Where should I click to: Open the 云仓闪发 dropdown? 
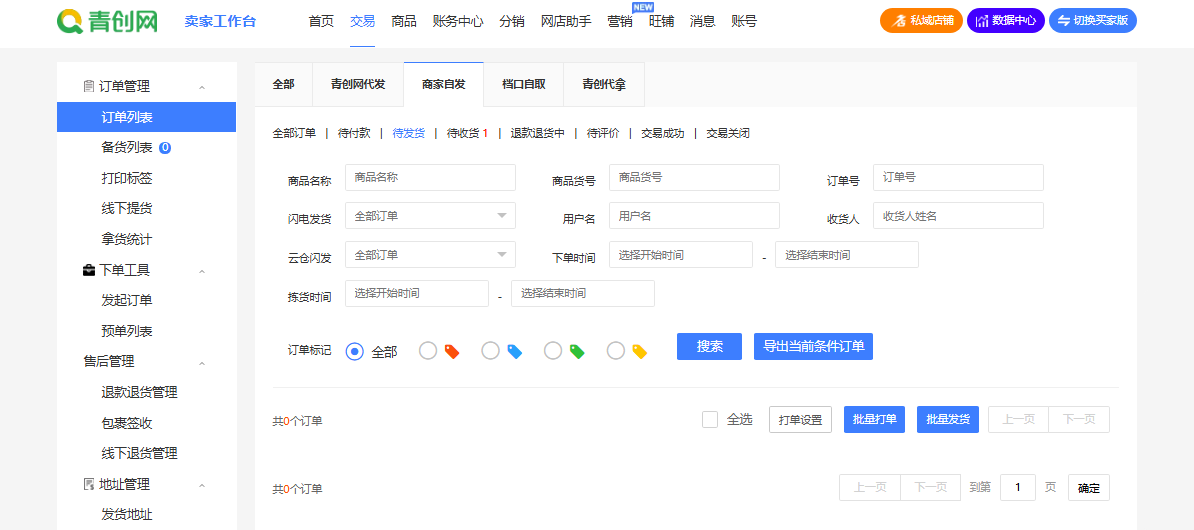point(430,255)
